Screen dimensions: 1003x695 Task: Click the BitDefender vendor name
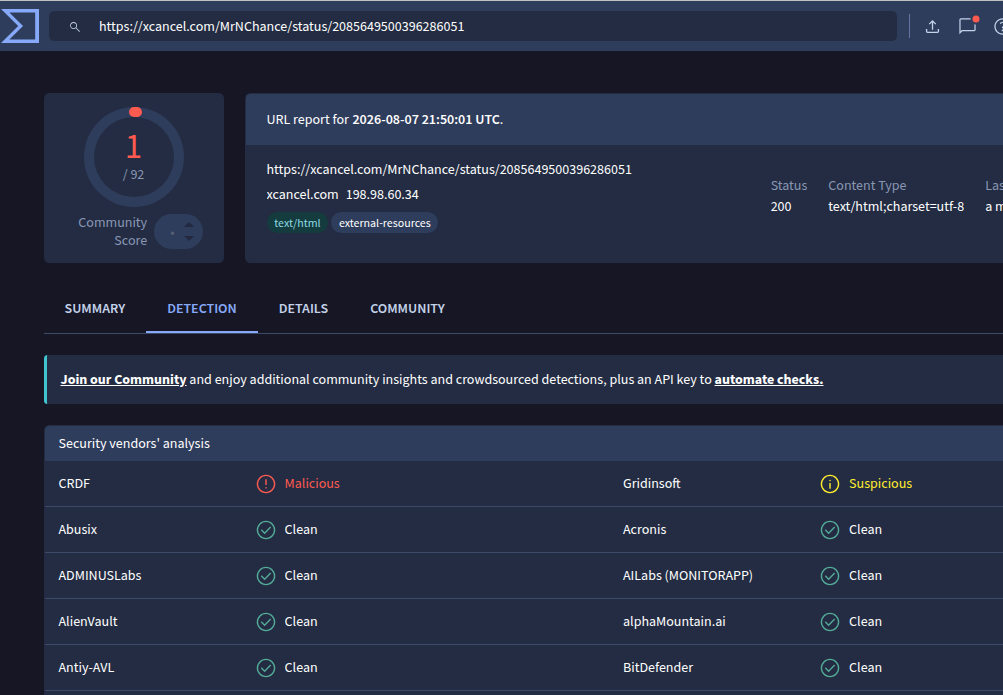[x=658, y=668]
